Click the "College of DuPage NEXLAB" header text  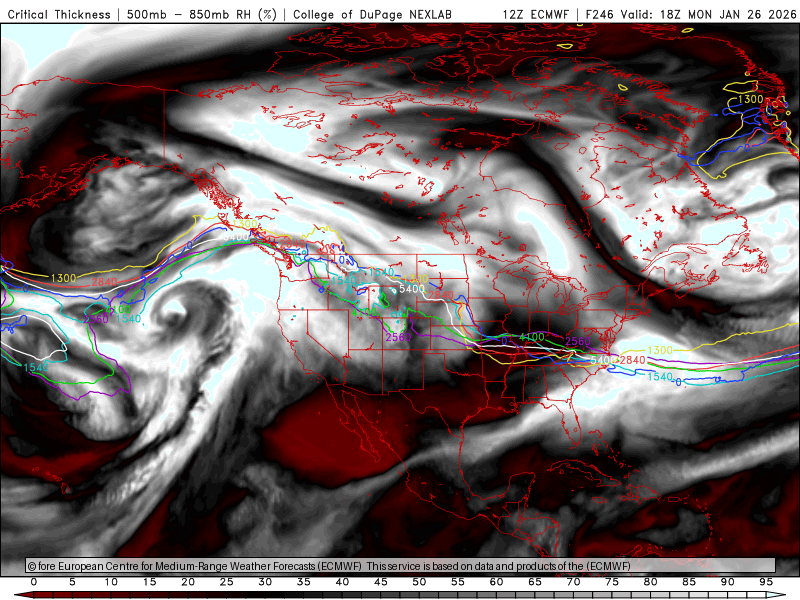pos(372,14)
